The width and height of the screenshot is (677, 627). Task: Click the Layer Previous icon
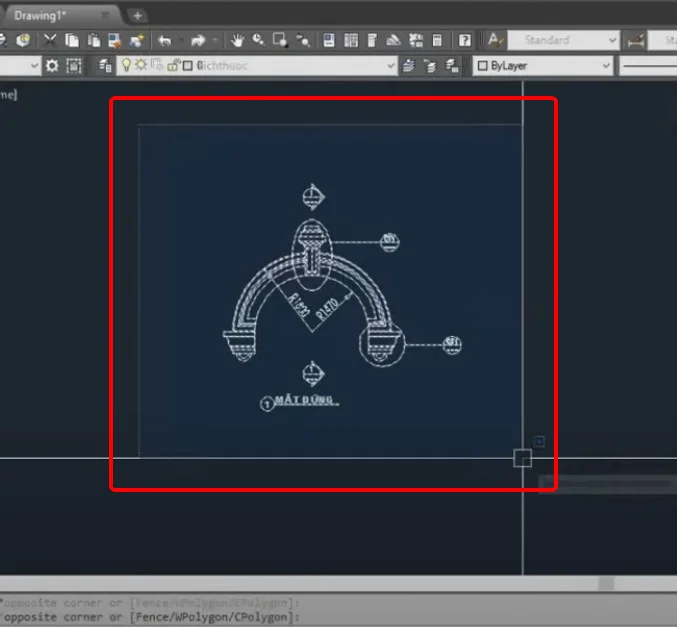430,66
